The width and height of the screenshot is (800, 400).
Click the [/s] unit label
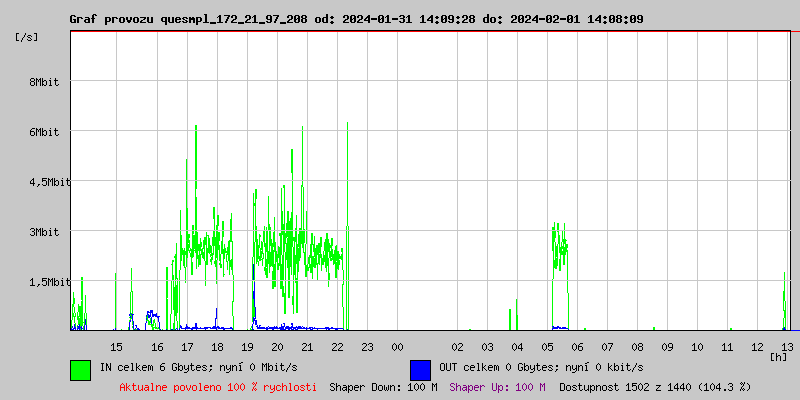click(x=28, y=37)
